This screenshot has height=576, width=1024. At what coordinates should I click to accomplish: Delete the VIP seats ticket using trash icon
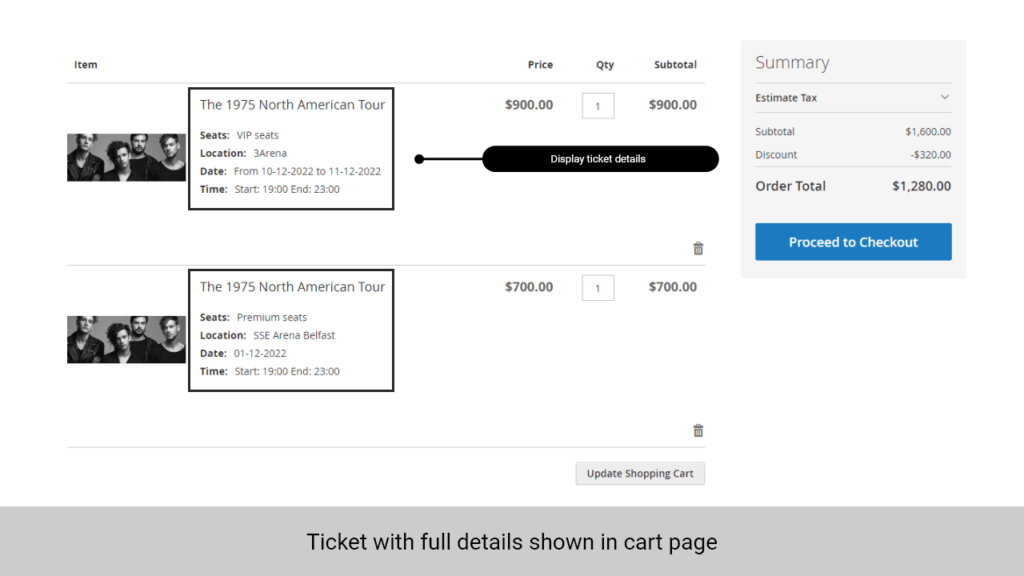[x=698, y=248]
